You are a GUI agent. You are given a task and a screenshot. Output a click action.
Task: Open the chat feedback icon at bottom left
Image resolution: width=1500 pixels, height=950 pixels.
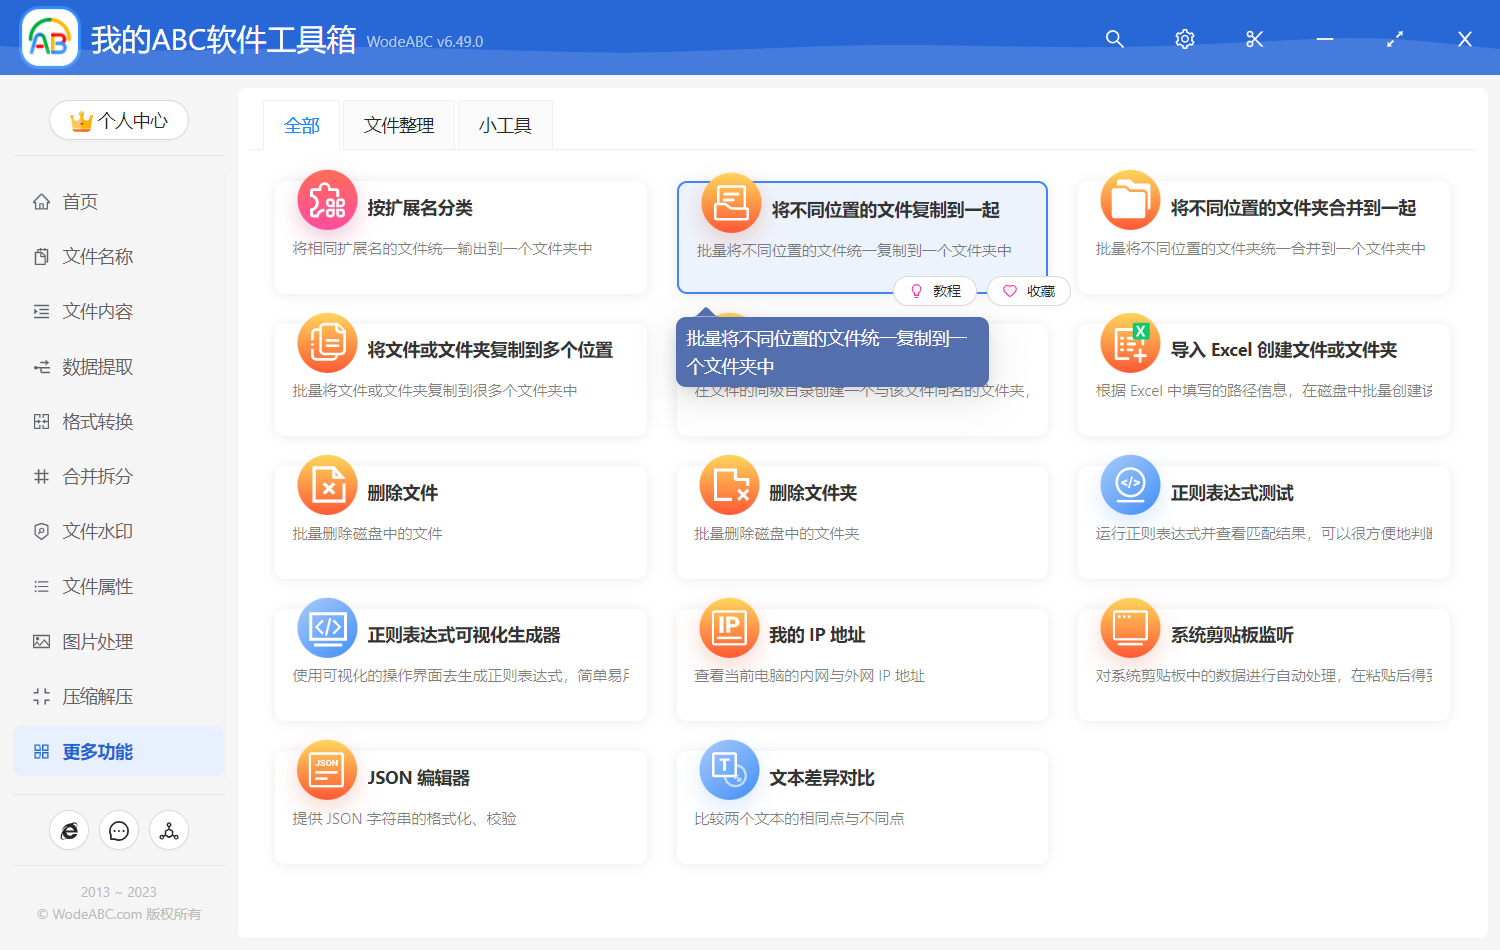[x=118, y=830]
